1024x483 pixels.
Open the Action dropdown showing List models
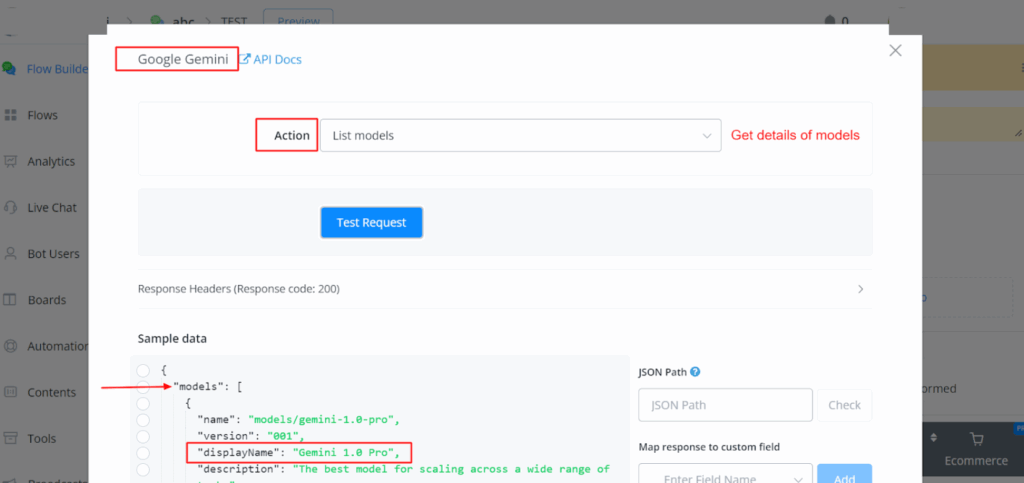coord(520,136)
